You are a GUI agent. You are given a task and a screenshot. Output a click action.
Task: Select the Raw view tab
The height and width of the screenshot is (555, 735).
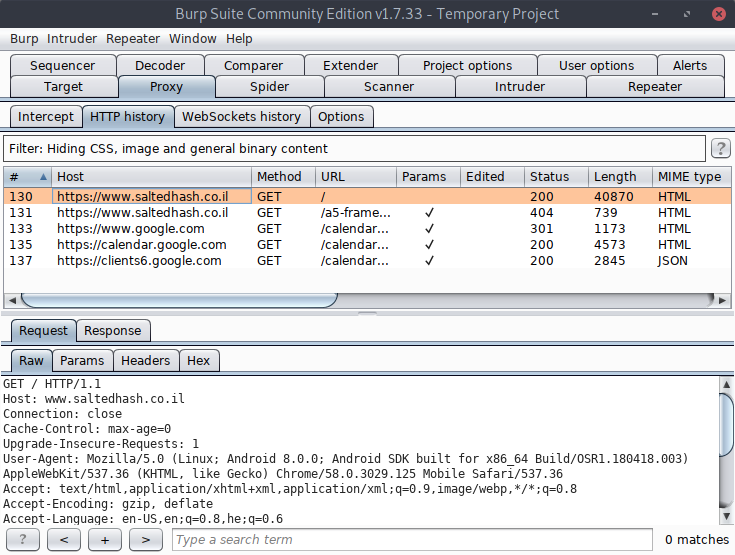pyautogui.click(x=31, y=360)
